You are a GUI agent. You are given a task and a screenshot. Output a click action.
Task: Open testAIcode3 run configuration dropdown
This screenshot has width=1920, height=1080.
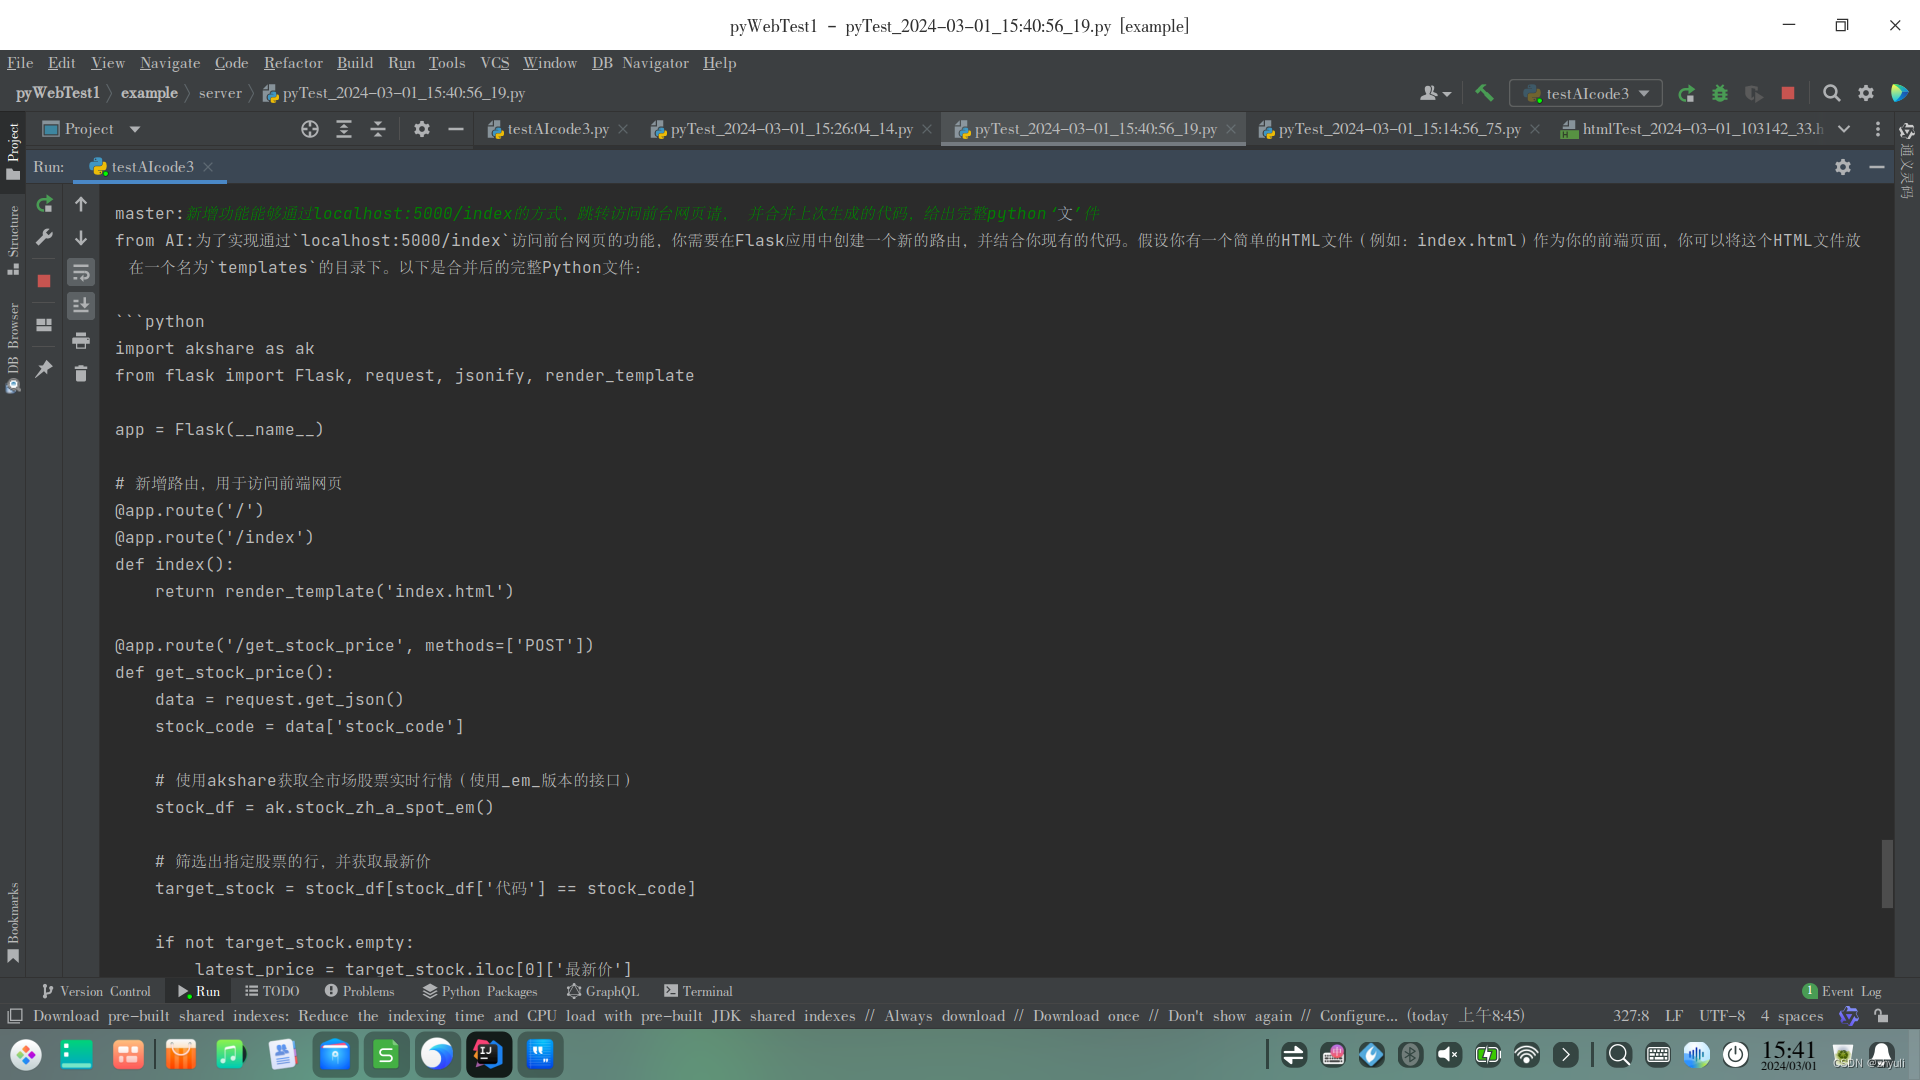point(1586,93)
